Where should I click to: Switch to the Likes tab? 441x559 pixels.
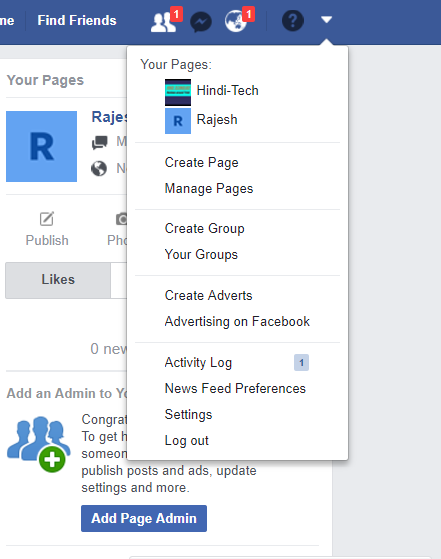(58, 280)
